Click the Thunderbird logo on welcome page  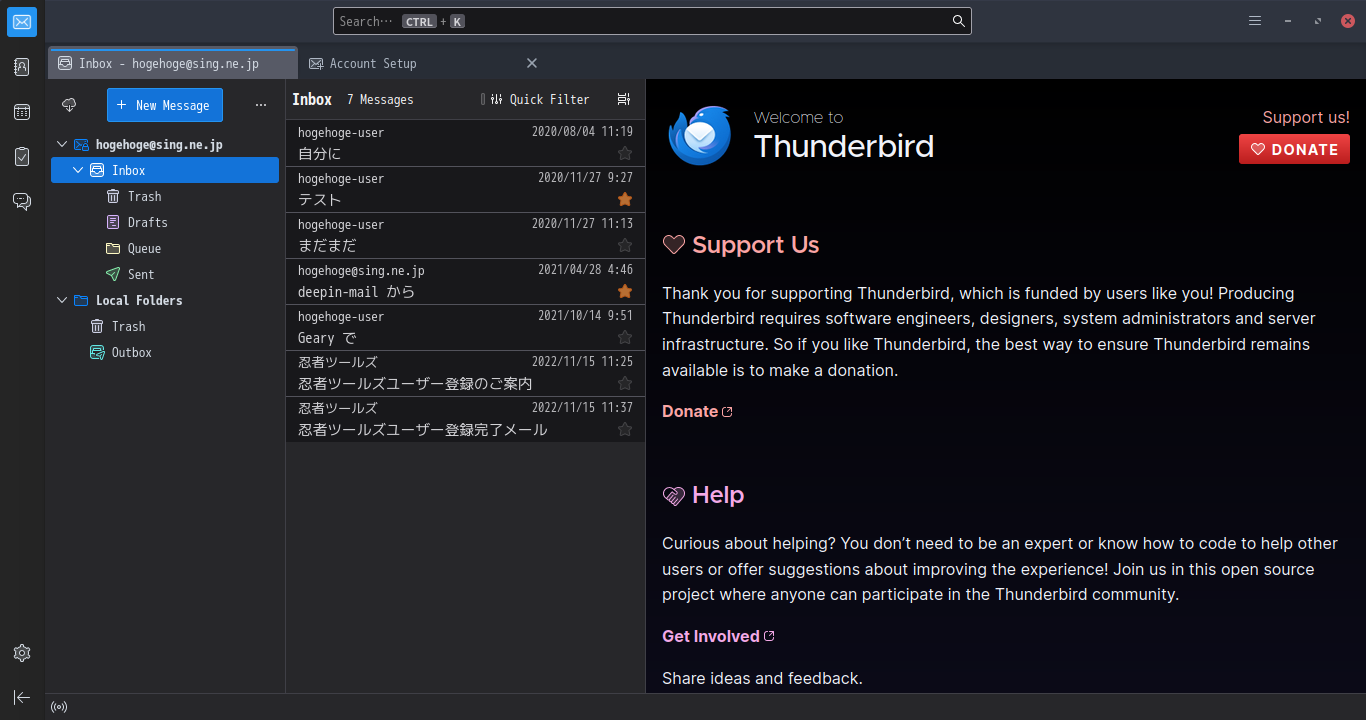coord(700,135)
